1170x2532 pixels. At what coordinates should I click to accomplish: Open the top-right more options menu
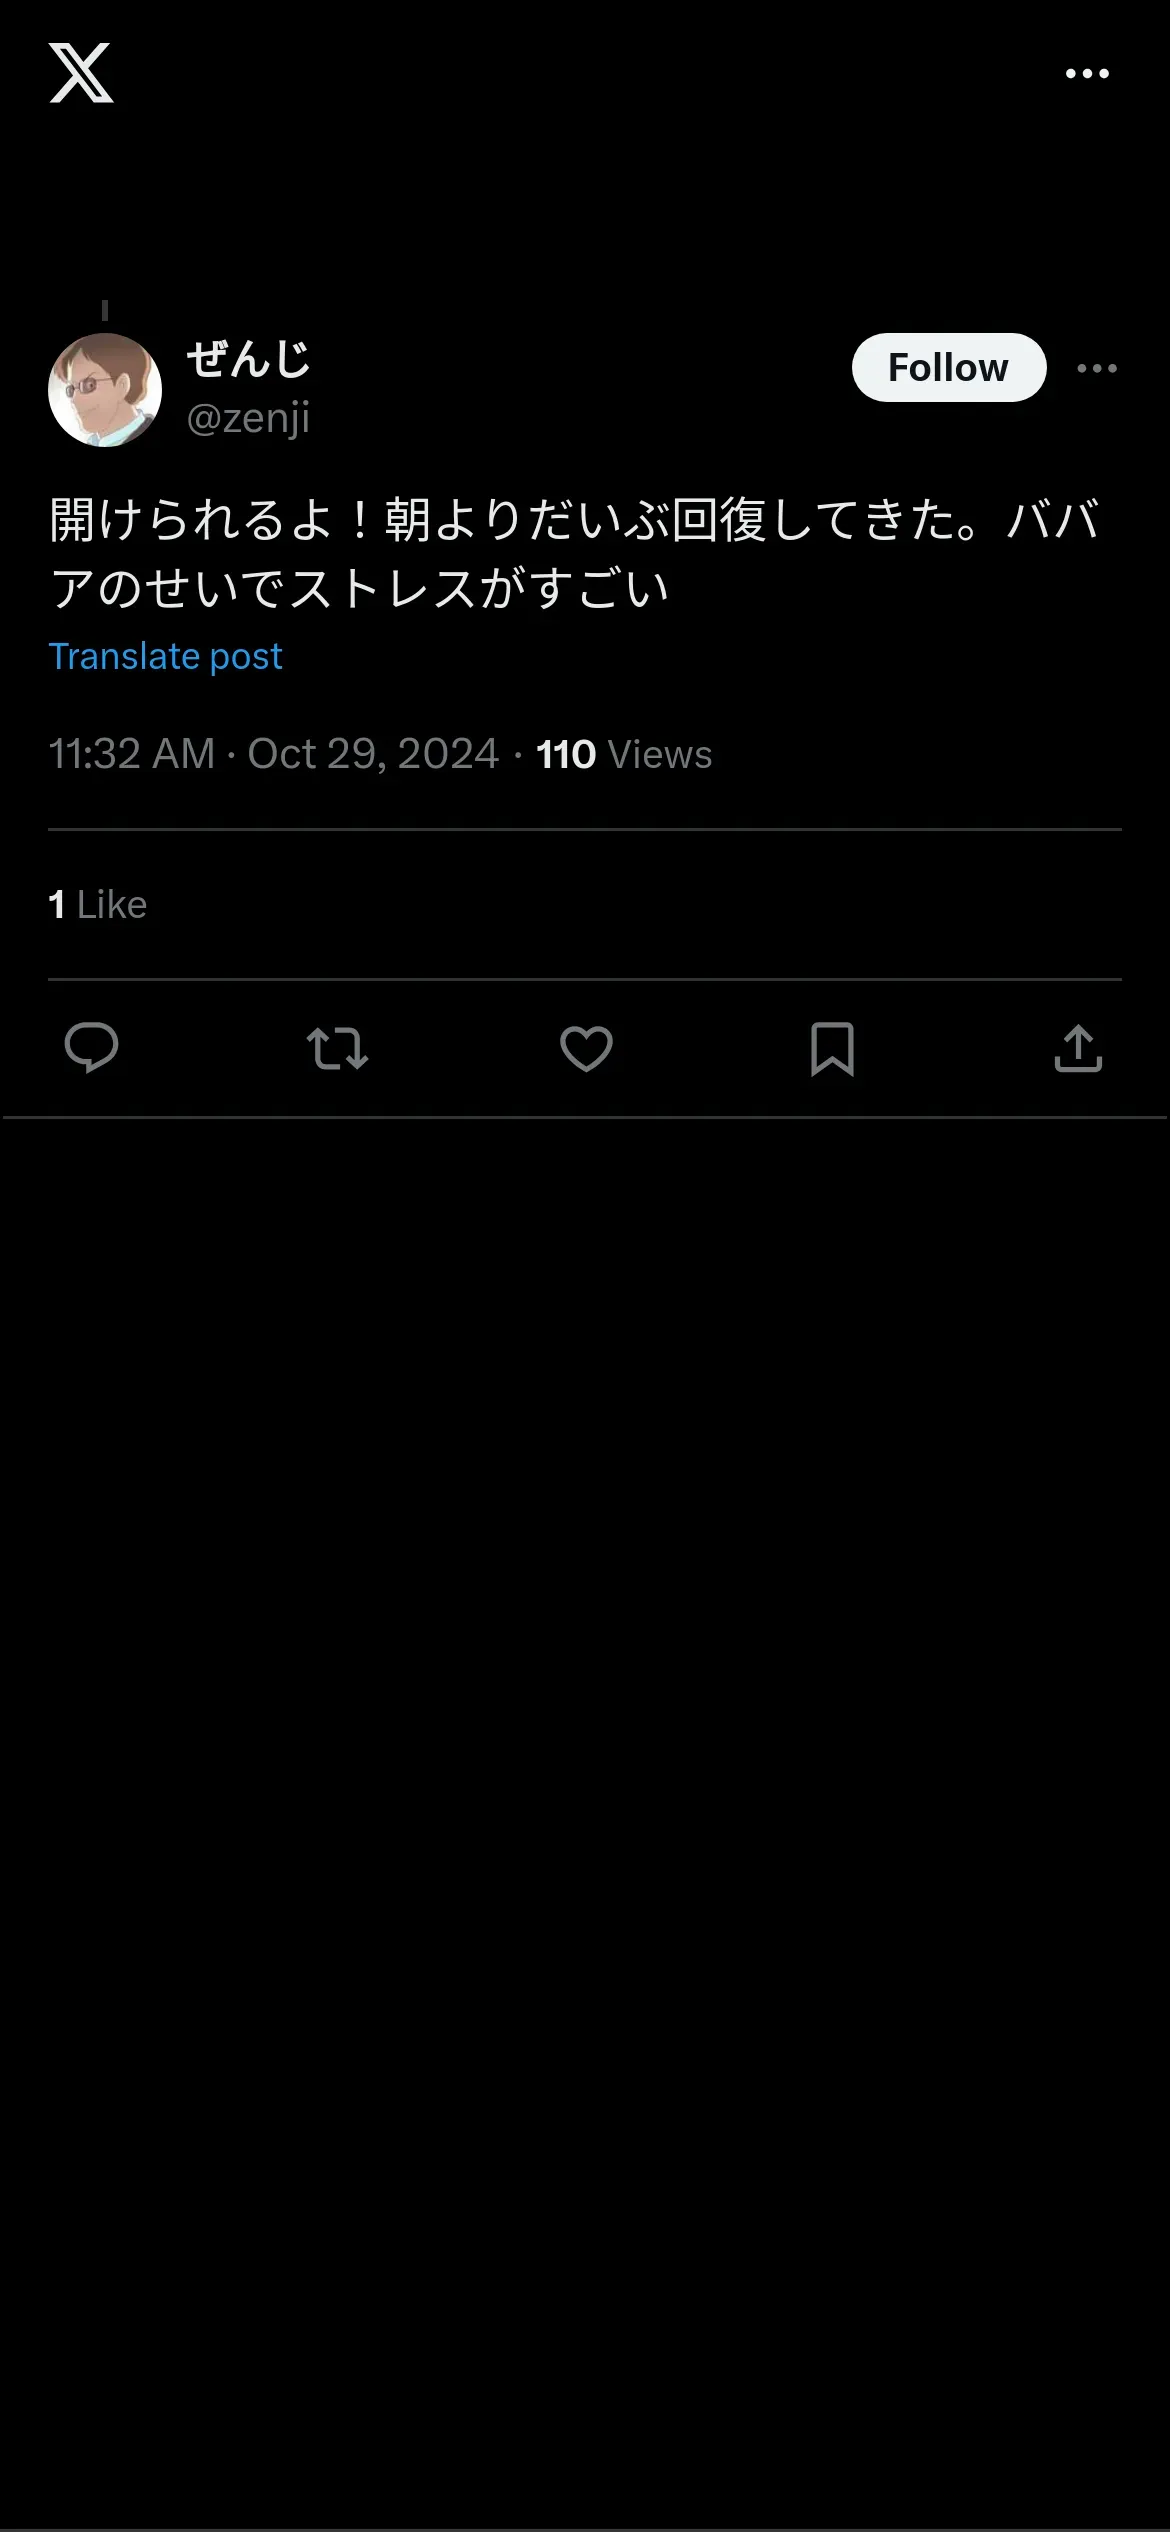(1087, 73)
